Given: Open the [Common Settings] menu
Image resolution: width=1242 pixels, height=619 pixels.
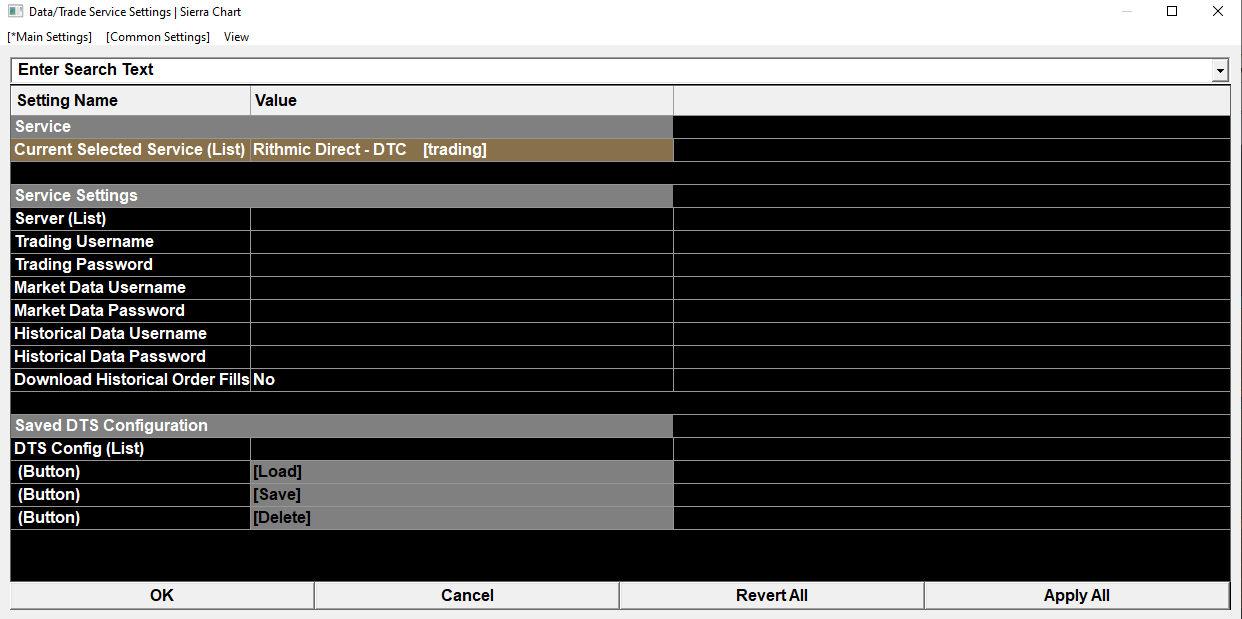Looking at the screenshot, I should point(158,37).
